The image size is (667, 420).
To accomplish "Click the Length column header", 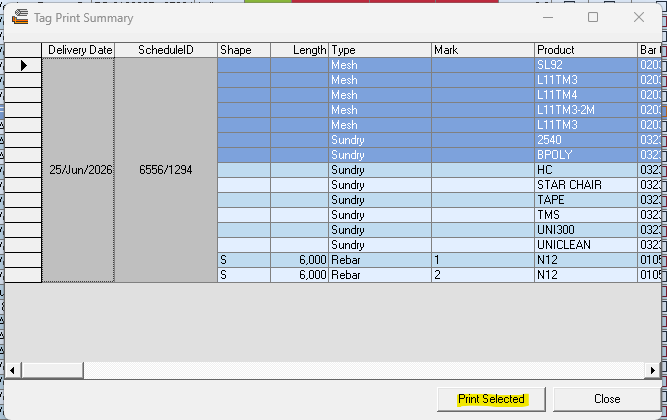I will pos(299,50).
